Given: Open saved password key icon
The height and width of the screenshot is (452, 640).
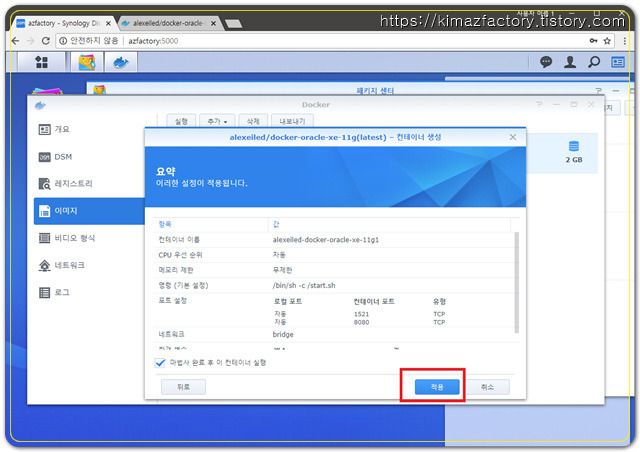Looking at the screenshot, I should point(593,41).
